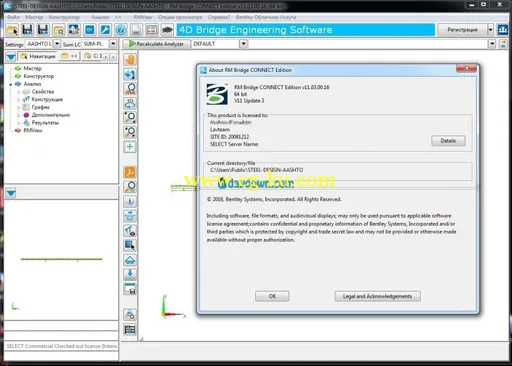The width and height of the screenshot is (512, 366).
Task: Select Дополнительно in navigation tree
Action: (x=51, y=115)
